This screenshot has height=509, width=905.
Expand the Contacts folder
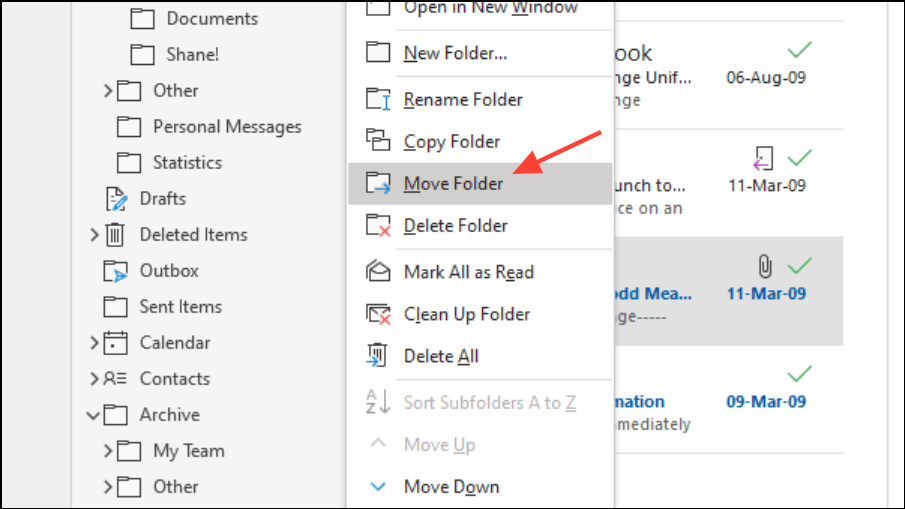94,379
